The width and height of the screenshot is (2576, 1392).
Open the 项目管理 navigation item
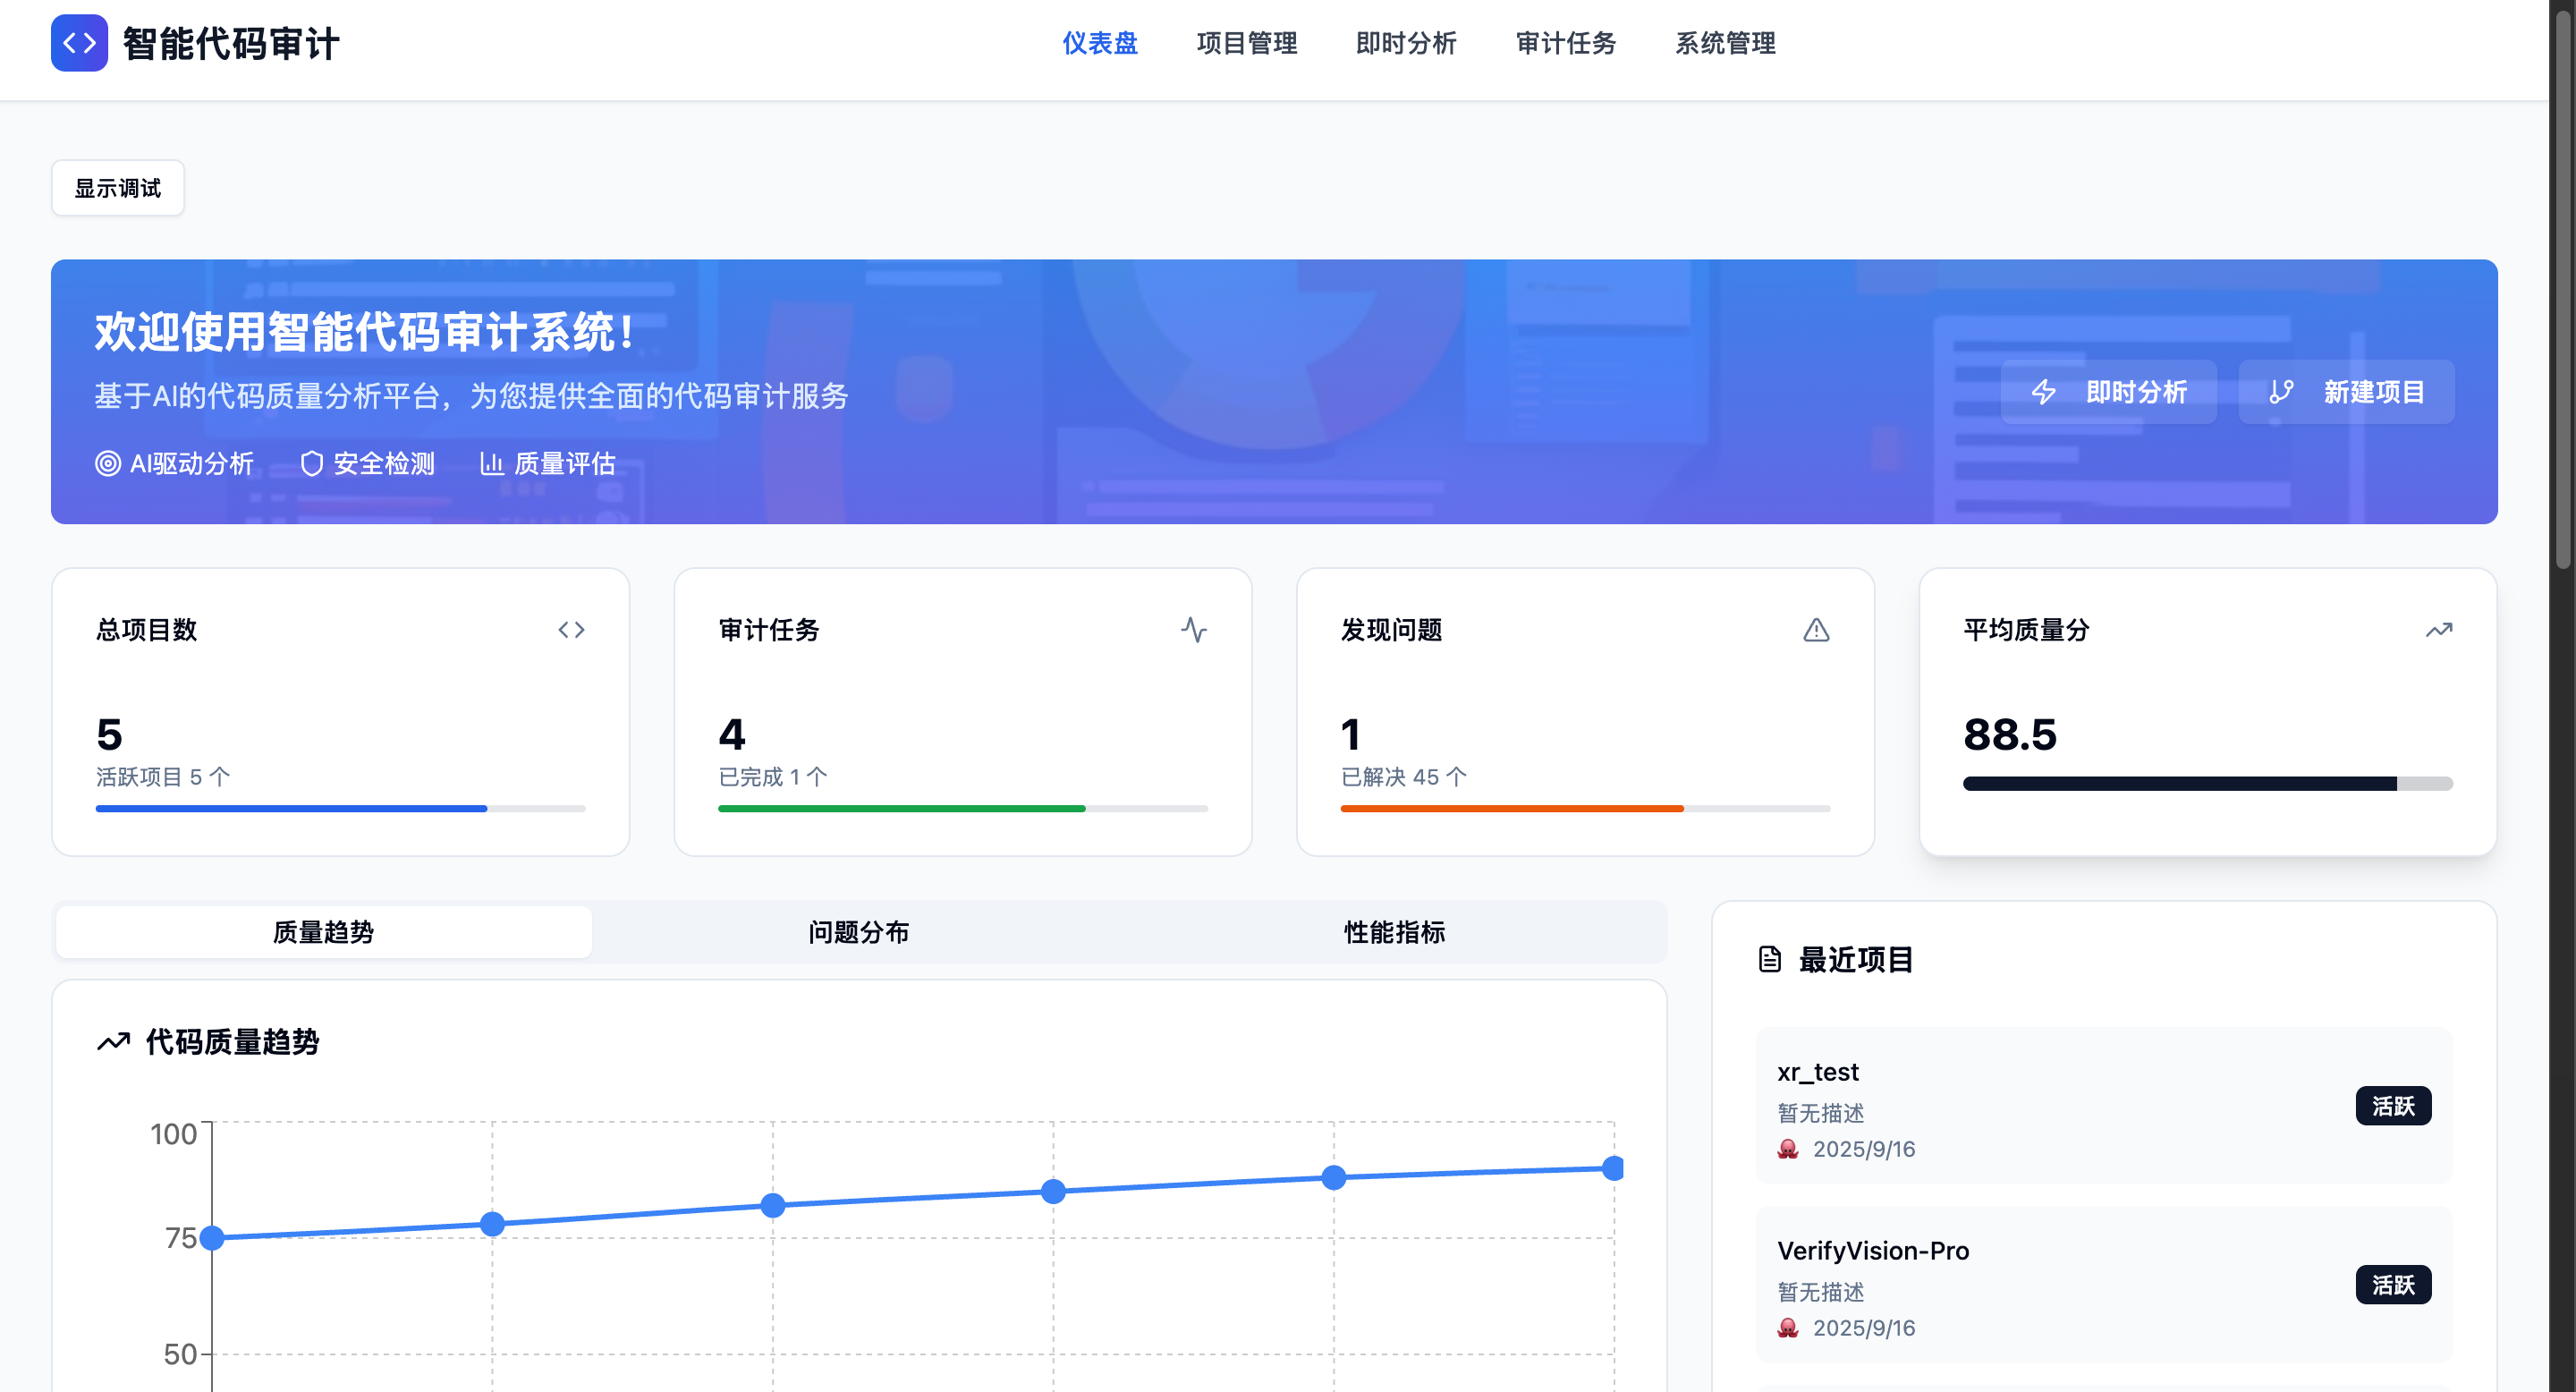click(x=1247, y=43)
